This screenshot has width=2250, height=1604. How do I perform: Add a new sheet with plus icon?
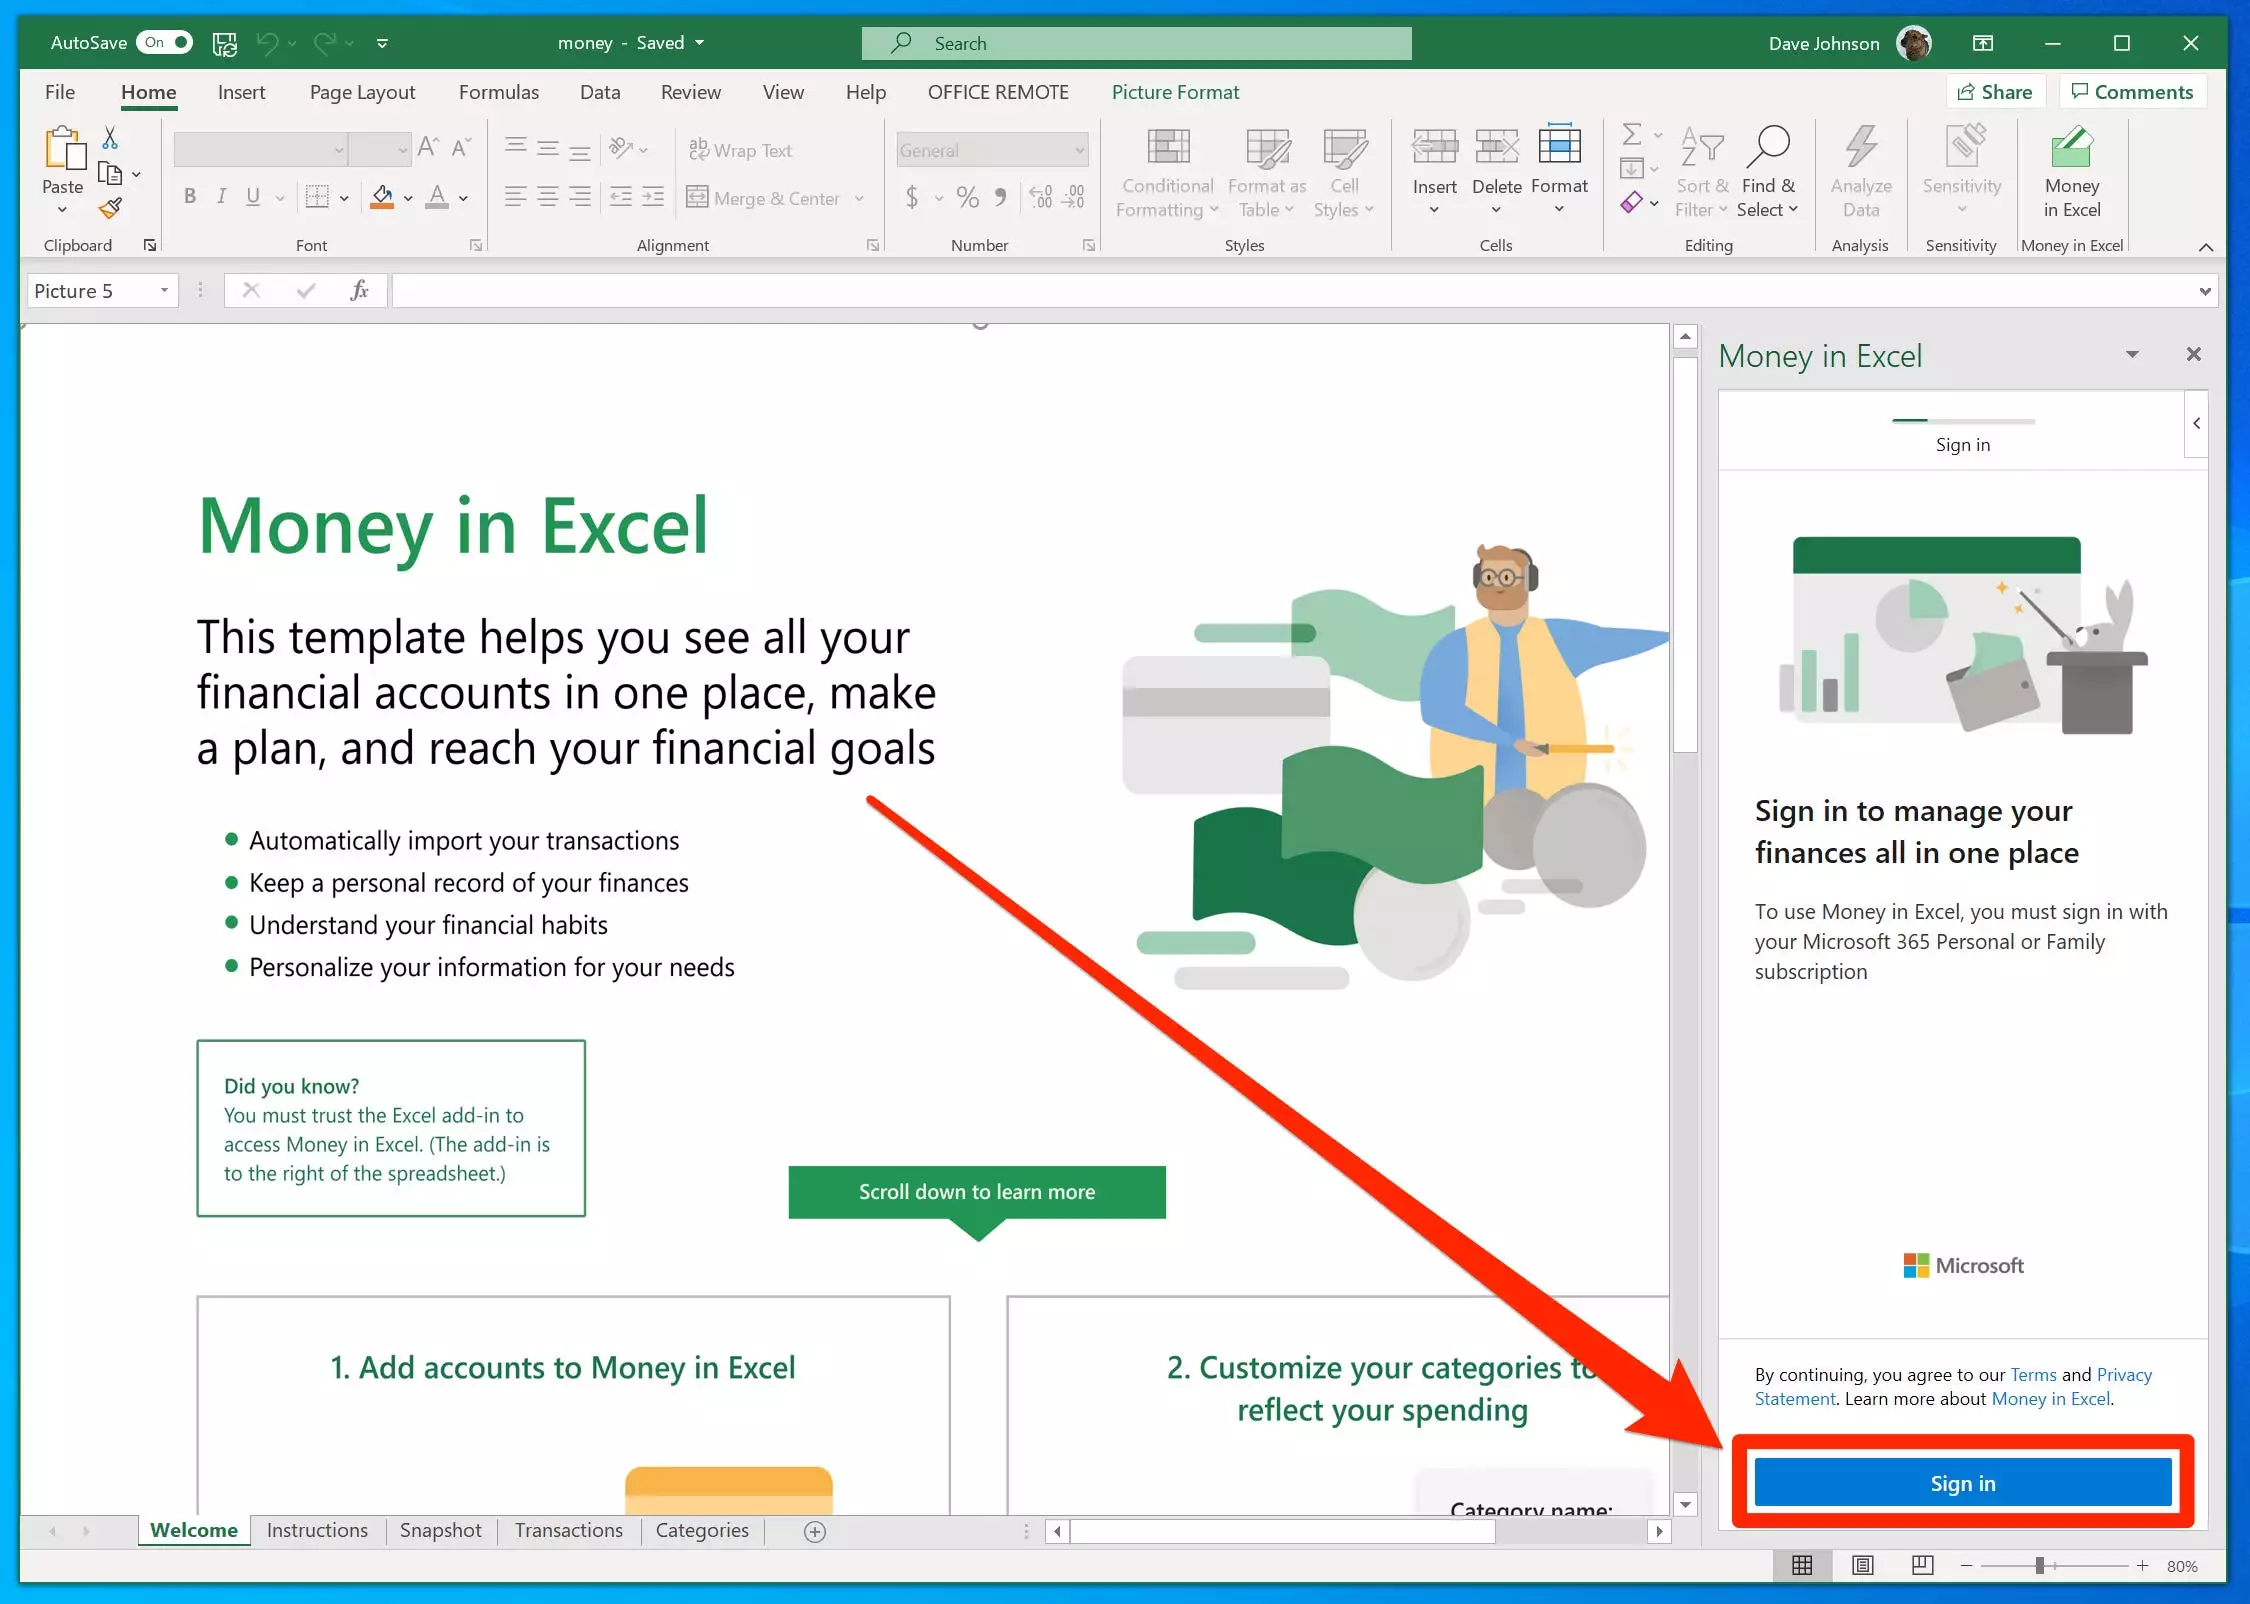coord(815,1531)
